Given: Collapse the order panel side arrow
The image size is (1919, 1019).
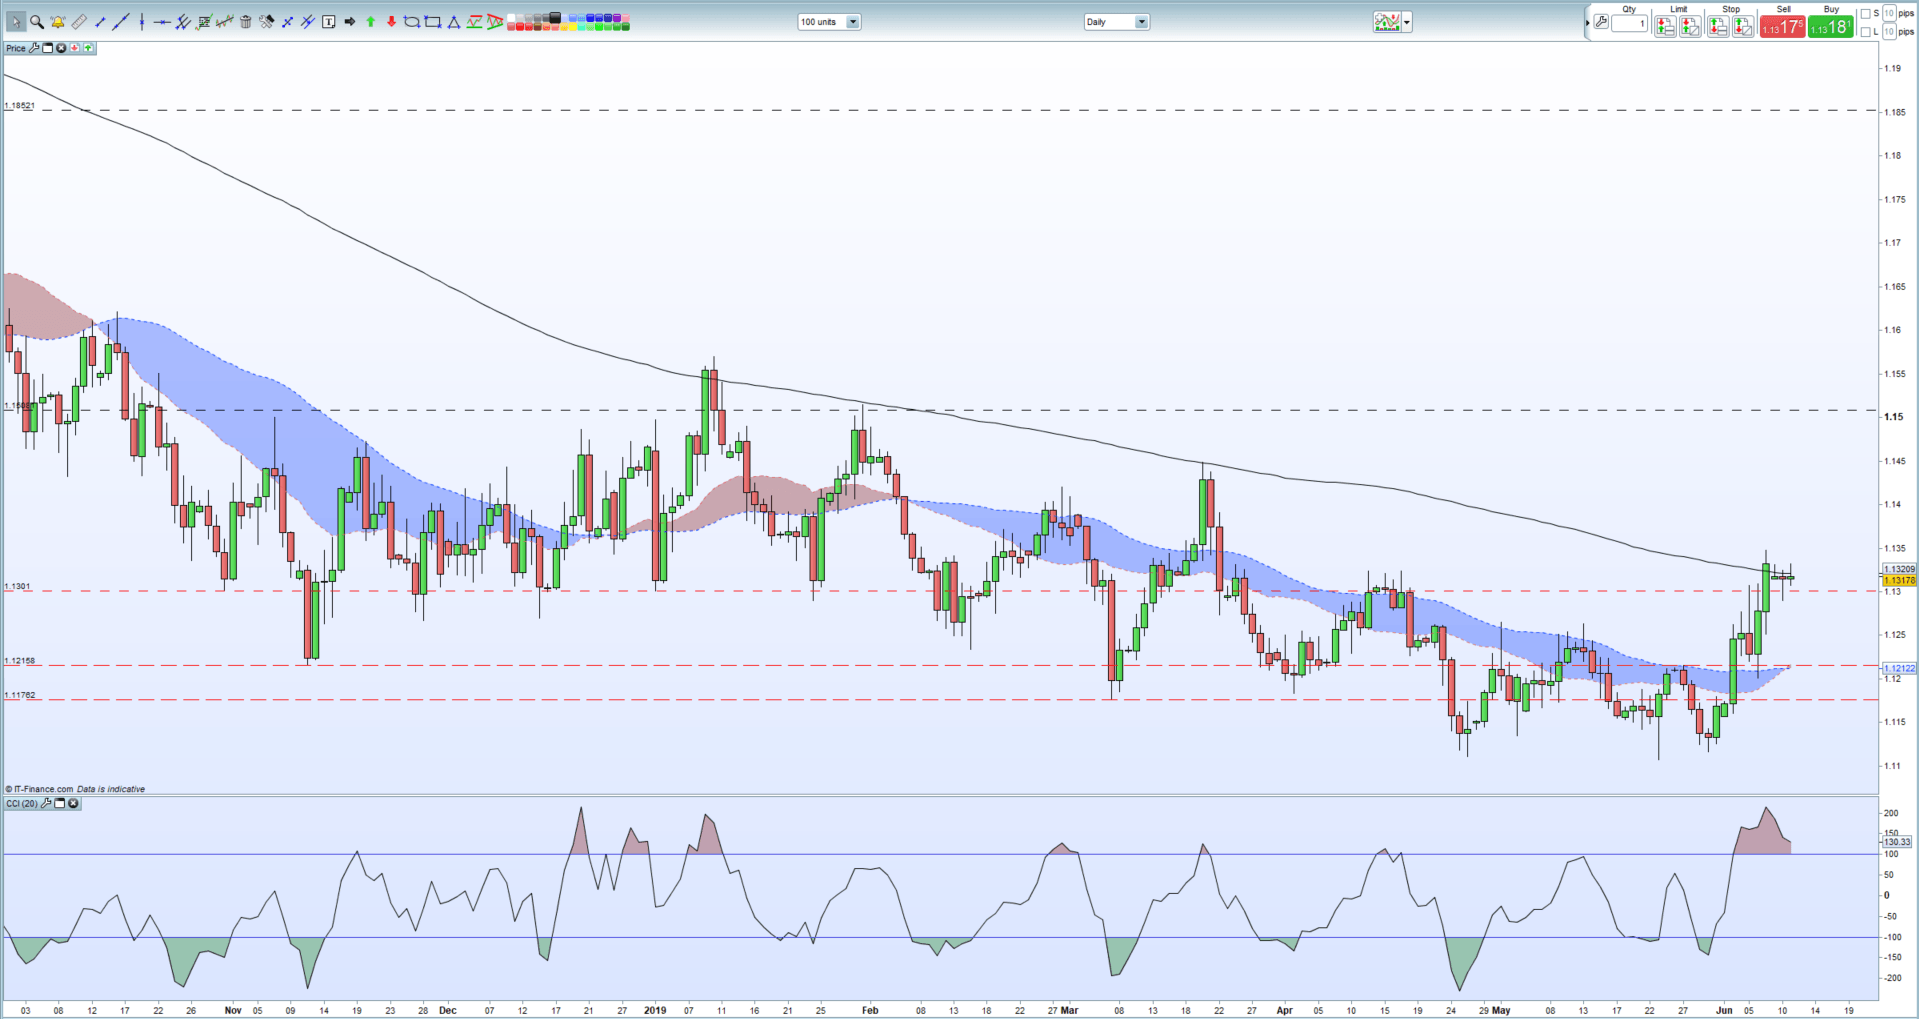Looking at the screenshot, I should [1587, 23].
